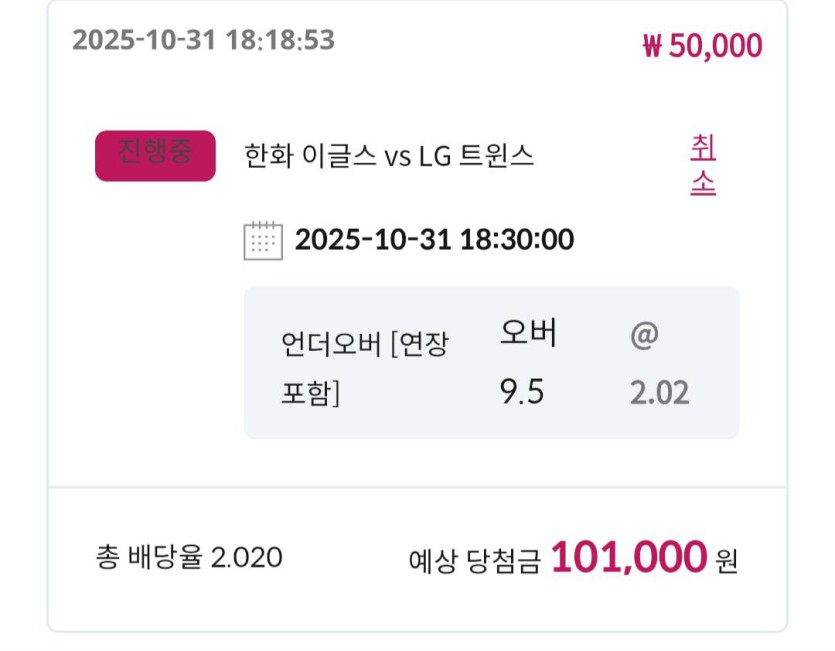
Task: Click the 언더오버 [연장 포함] market label
Action: [x=365, y=345]
